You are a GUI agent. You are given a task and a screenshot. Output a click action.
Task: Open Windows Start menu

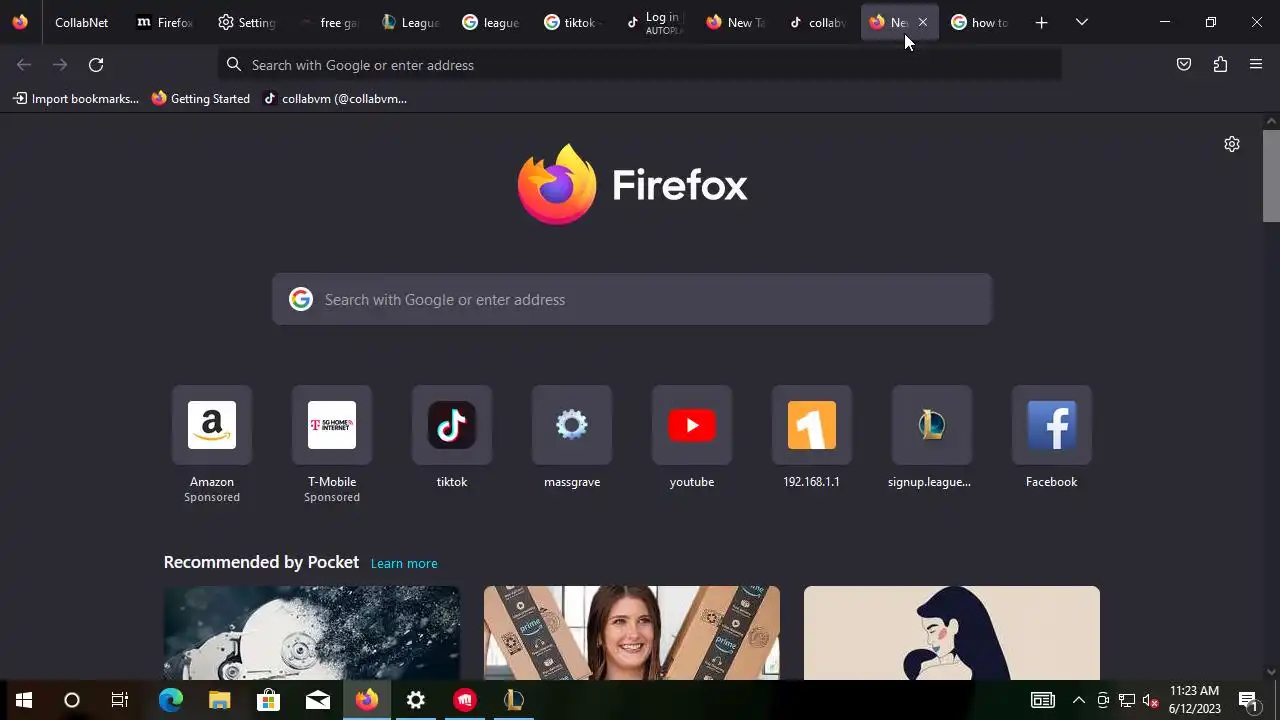point(24,700)
